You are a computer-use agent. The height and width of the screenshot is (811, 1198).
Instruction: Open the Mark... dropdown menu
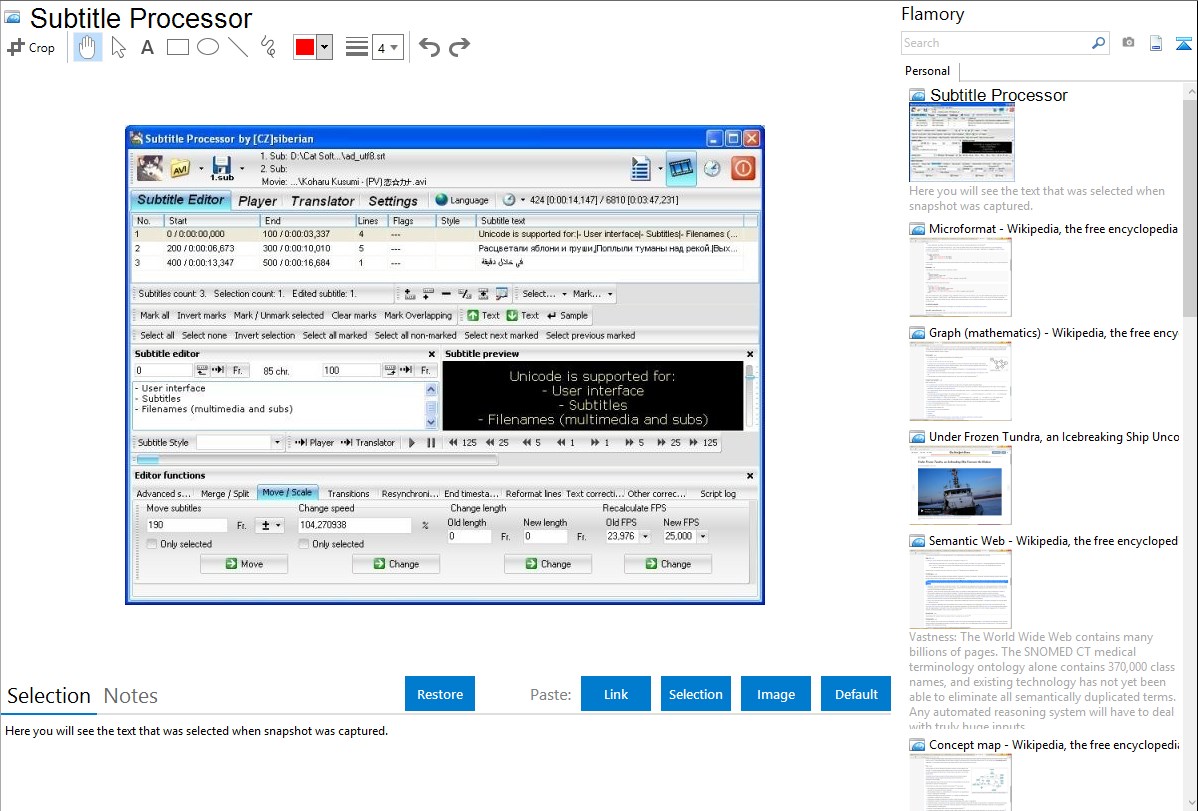(x=593, y=294)
